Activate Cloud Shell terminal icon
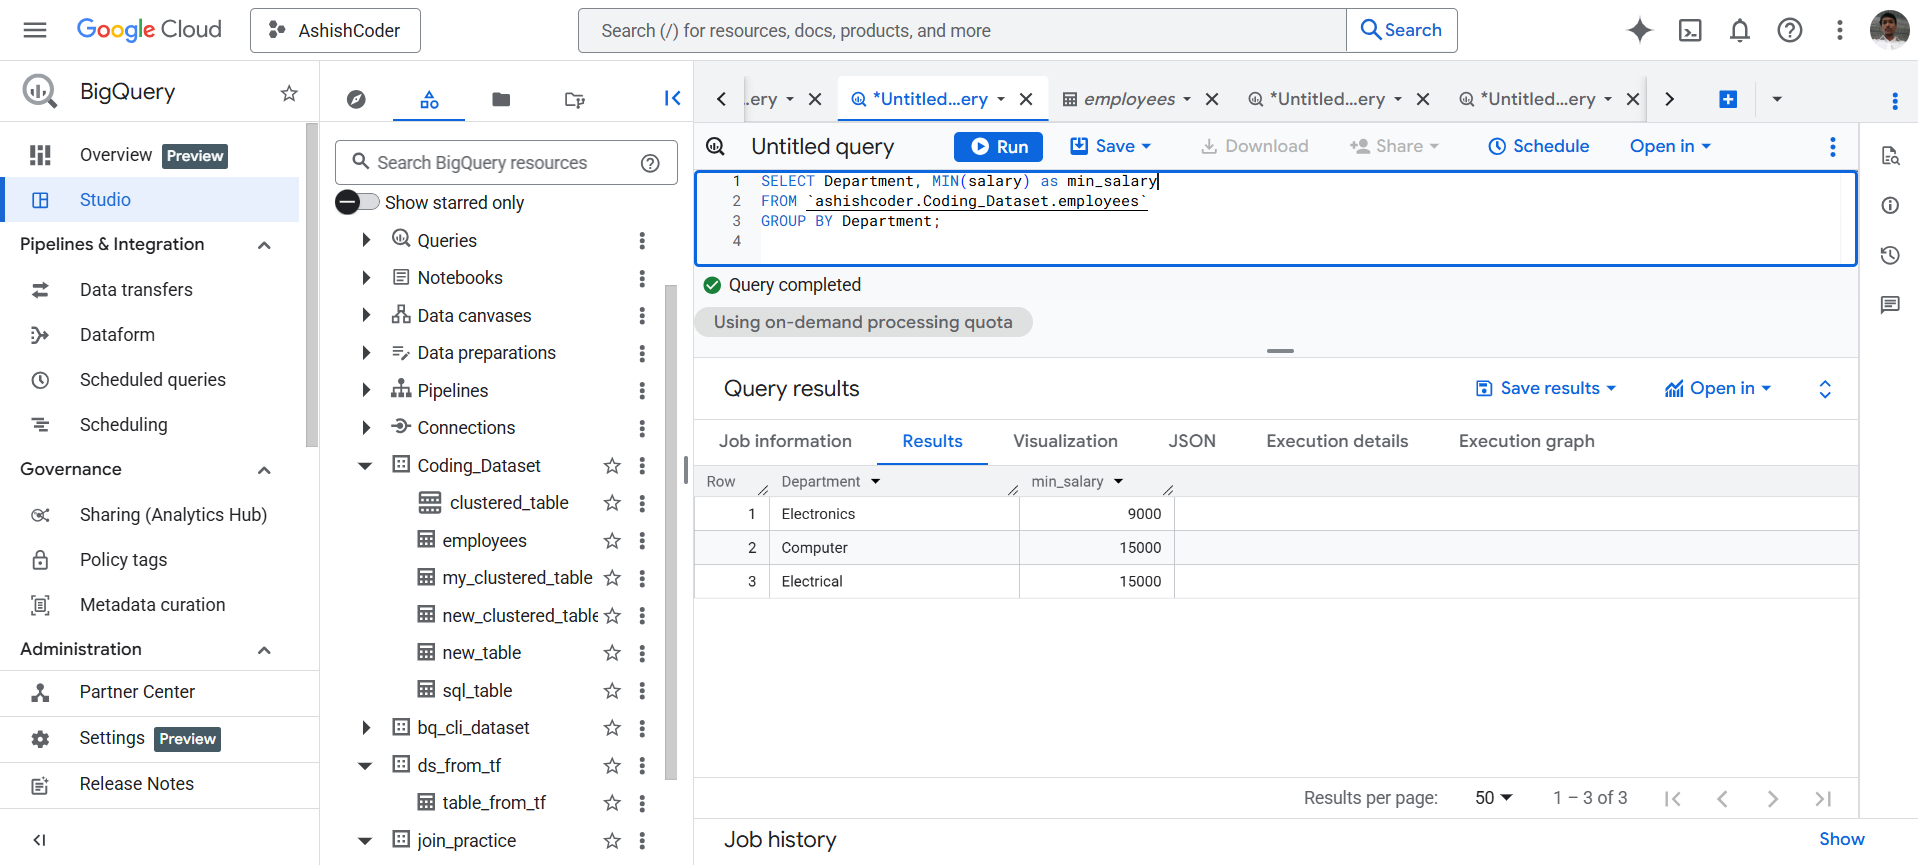Viewport: 1918px width, 865px height. pos(1690,30)
